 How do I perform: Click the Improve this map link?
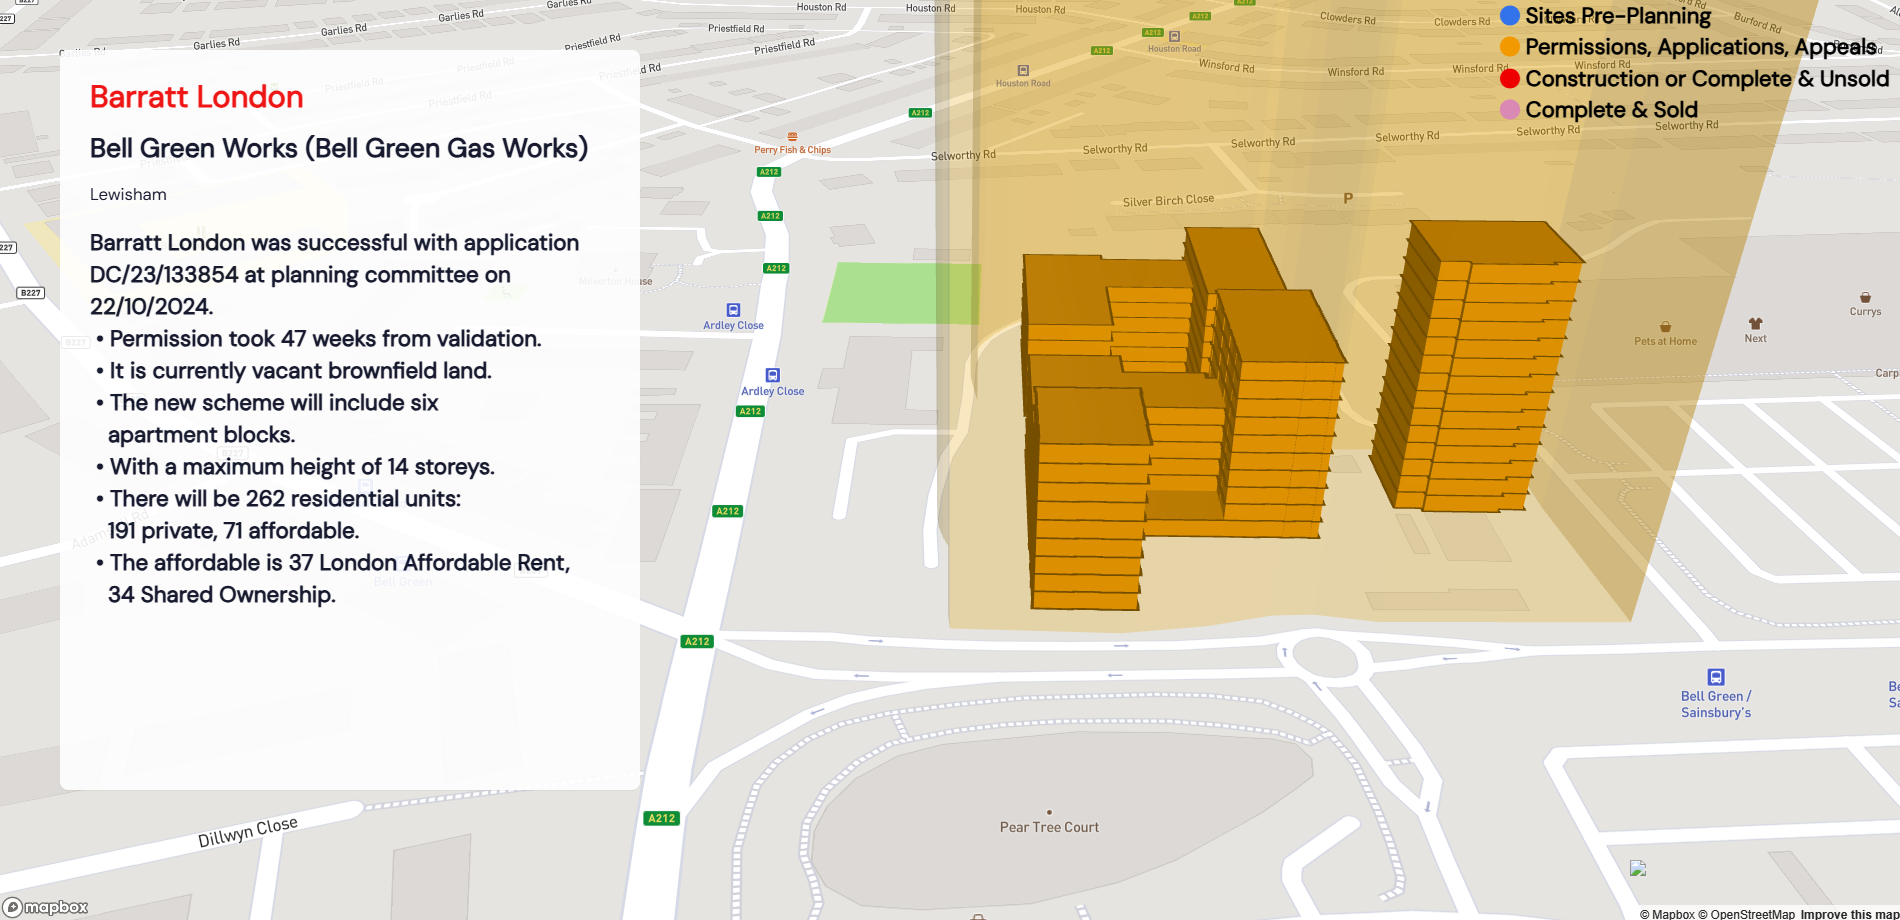(x=1849, y=914)
